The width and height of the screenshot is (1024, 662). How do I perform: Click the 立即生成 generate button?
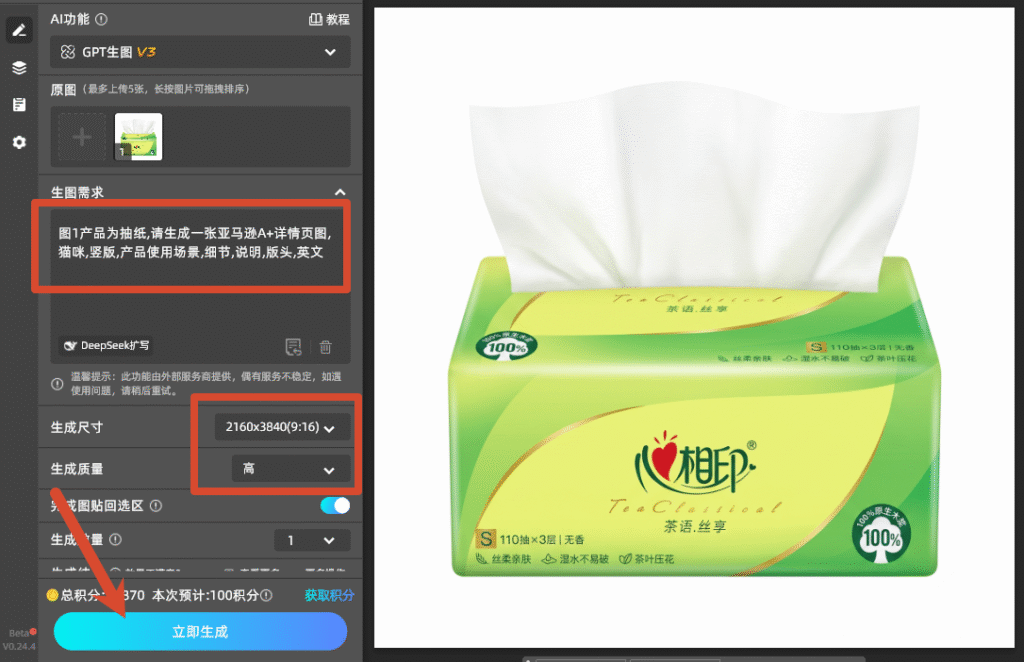click(200, 631)
